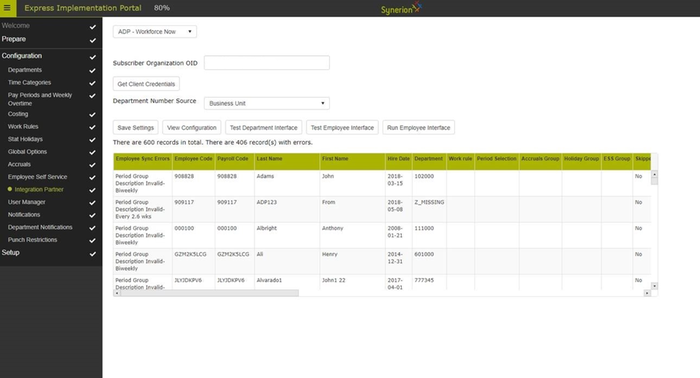
Task: Collapse the Configuration section in the sidebar
Action: [22, 56]
